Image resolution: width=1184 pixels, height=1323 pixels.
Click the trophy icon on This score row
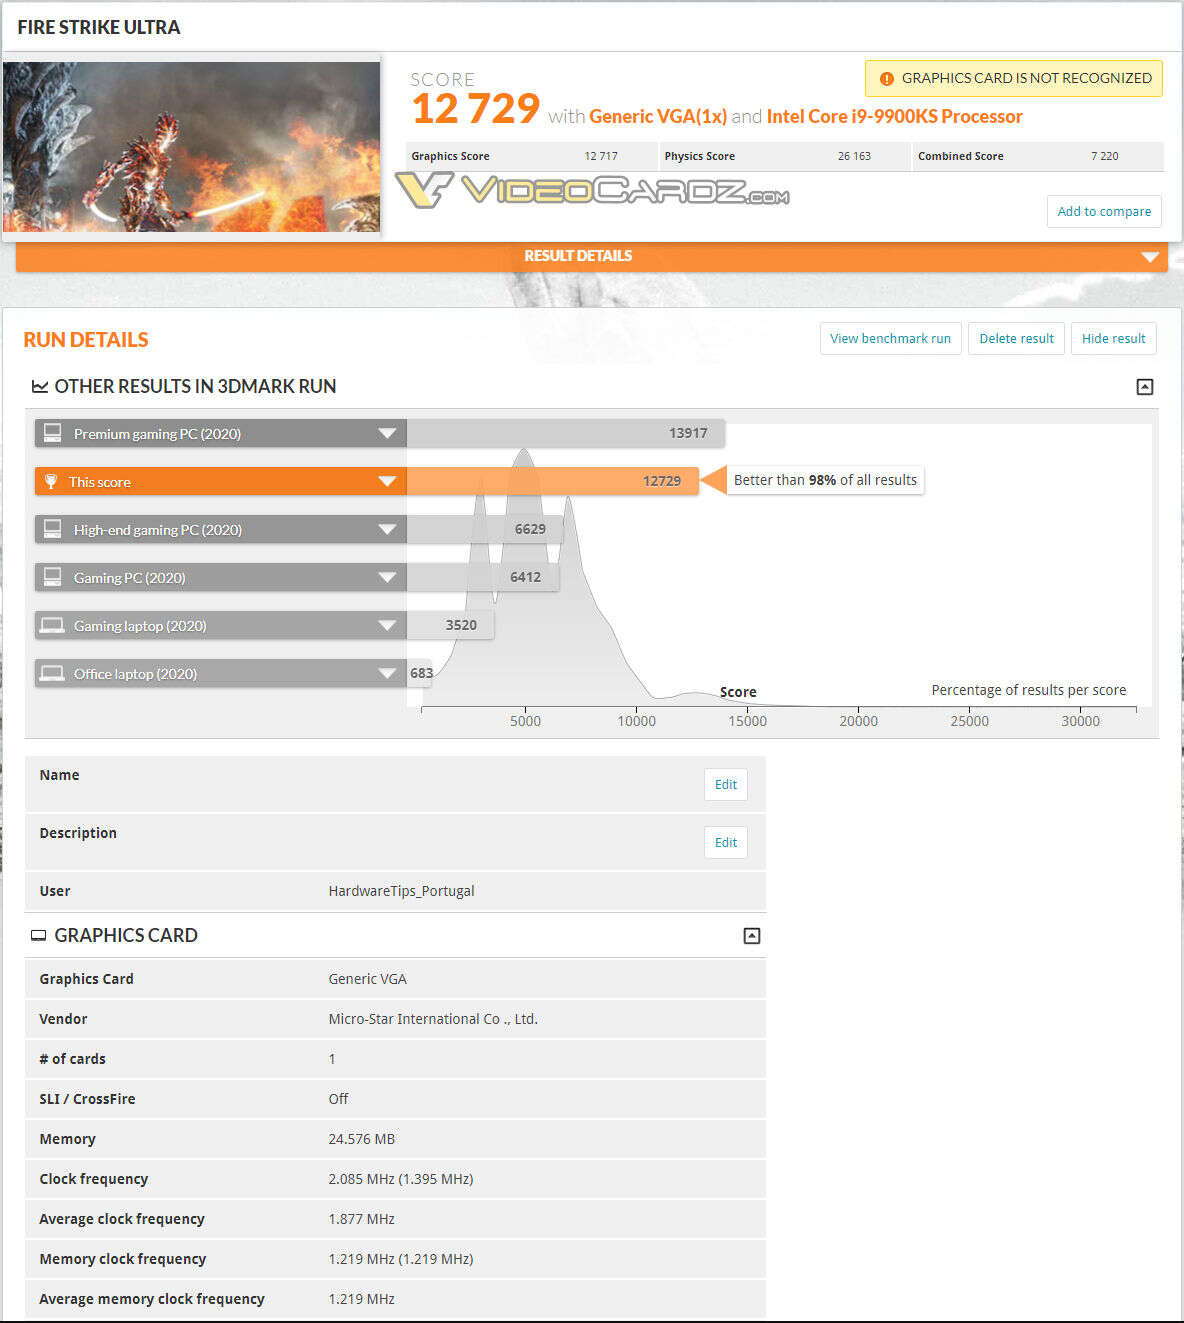click(52, 481)
